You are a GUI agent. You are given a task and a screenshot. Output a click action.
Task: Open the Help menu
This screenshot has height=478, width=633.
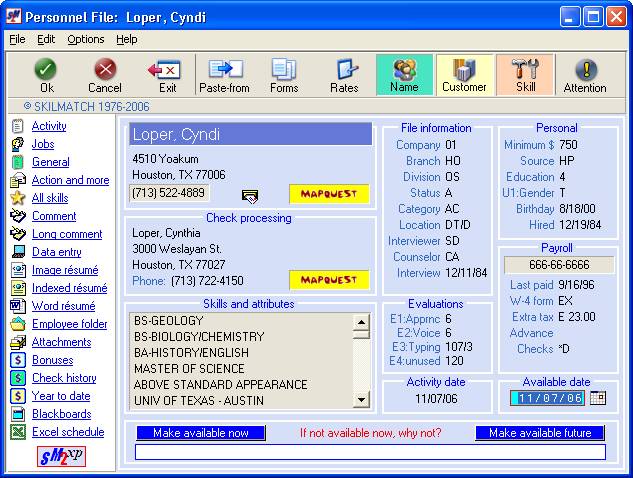point(127,39)
